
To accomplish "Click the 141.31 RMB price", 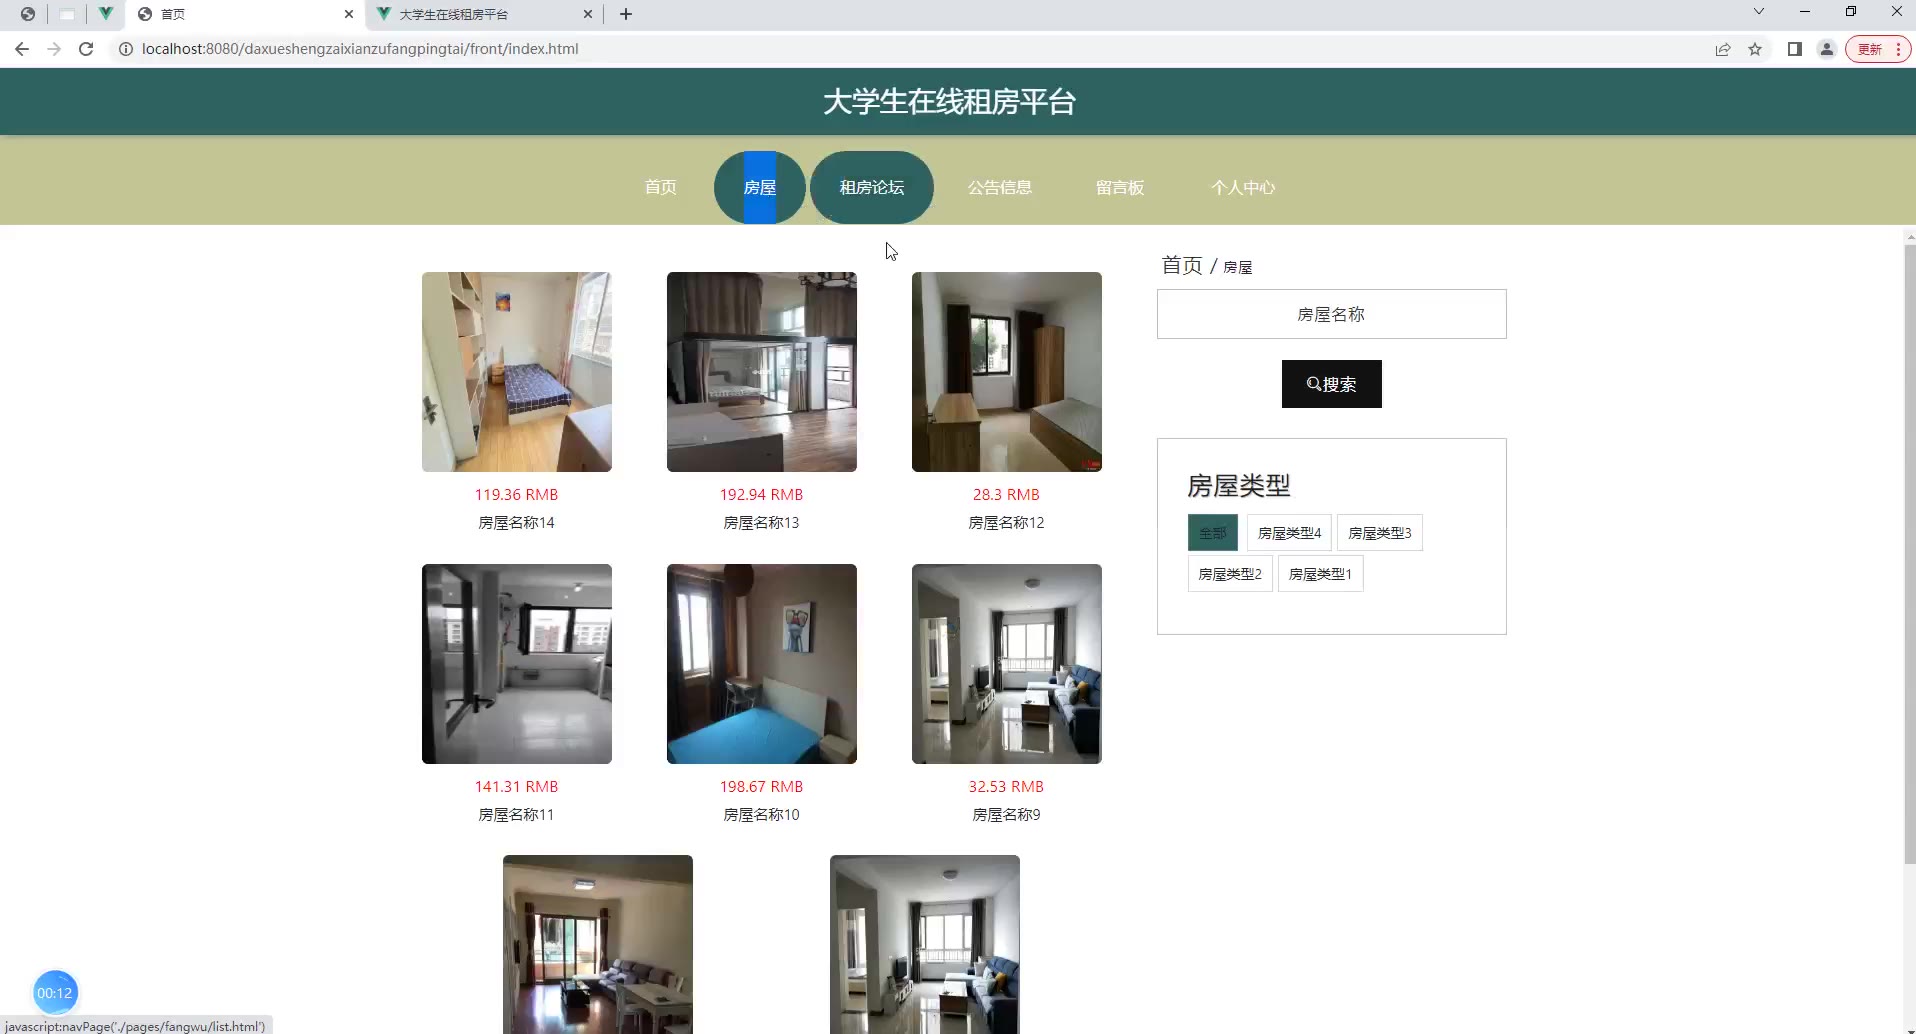I will (517, 787).
